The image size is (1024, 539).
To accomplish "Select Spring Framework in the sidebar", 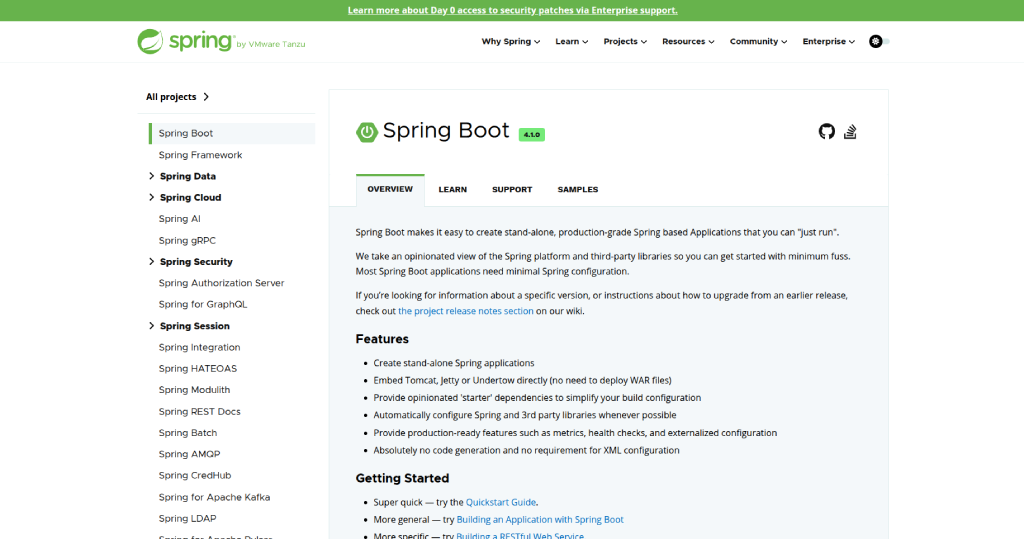I will click(200, 155).
